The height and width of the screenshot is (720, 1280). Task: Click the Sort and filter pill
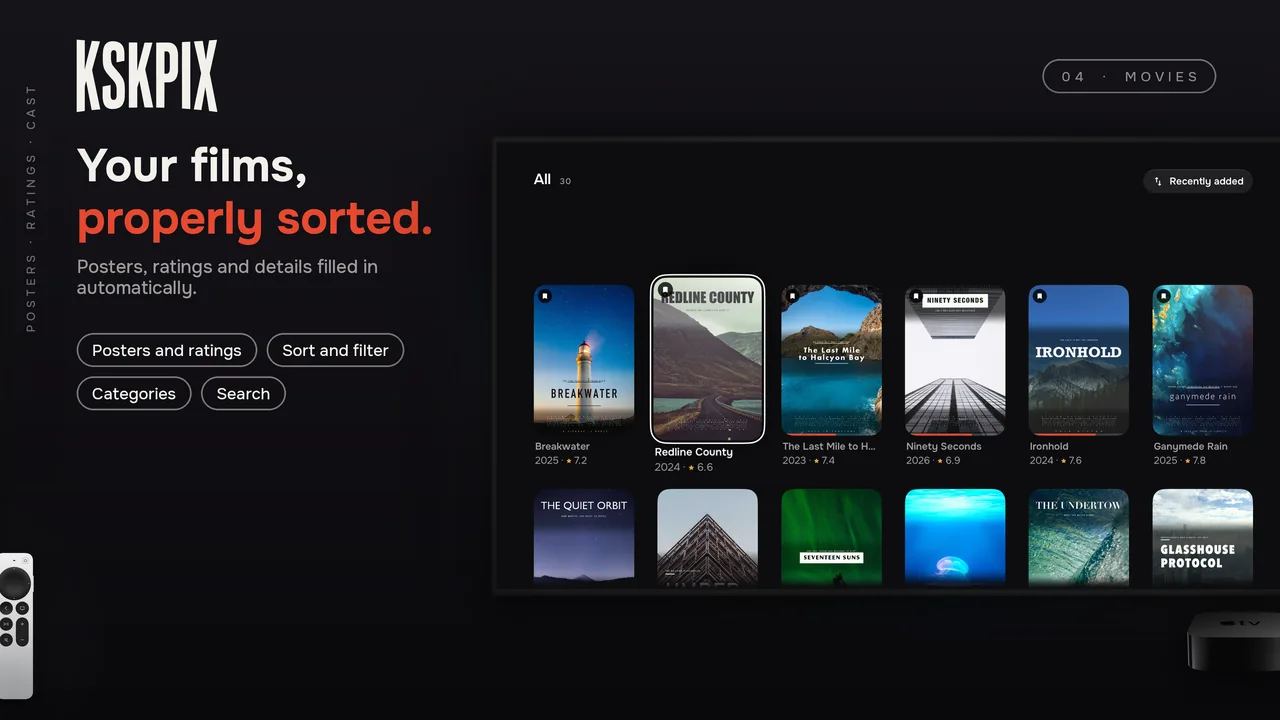click(335, 350)
